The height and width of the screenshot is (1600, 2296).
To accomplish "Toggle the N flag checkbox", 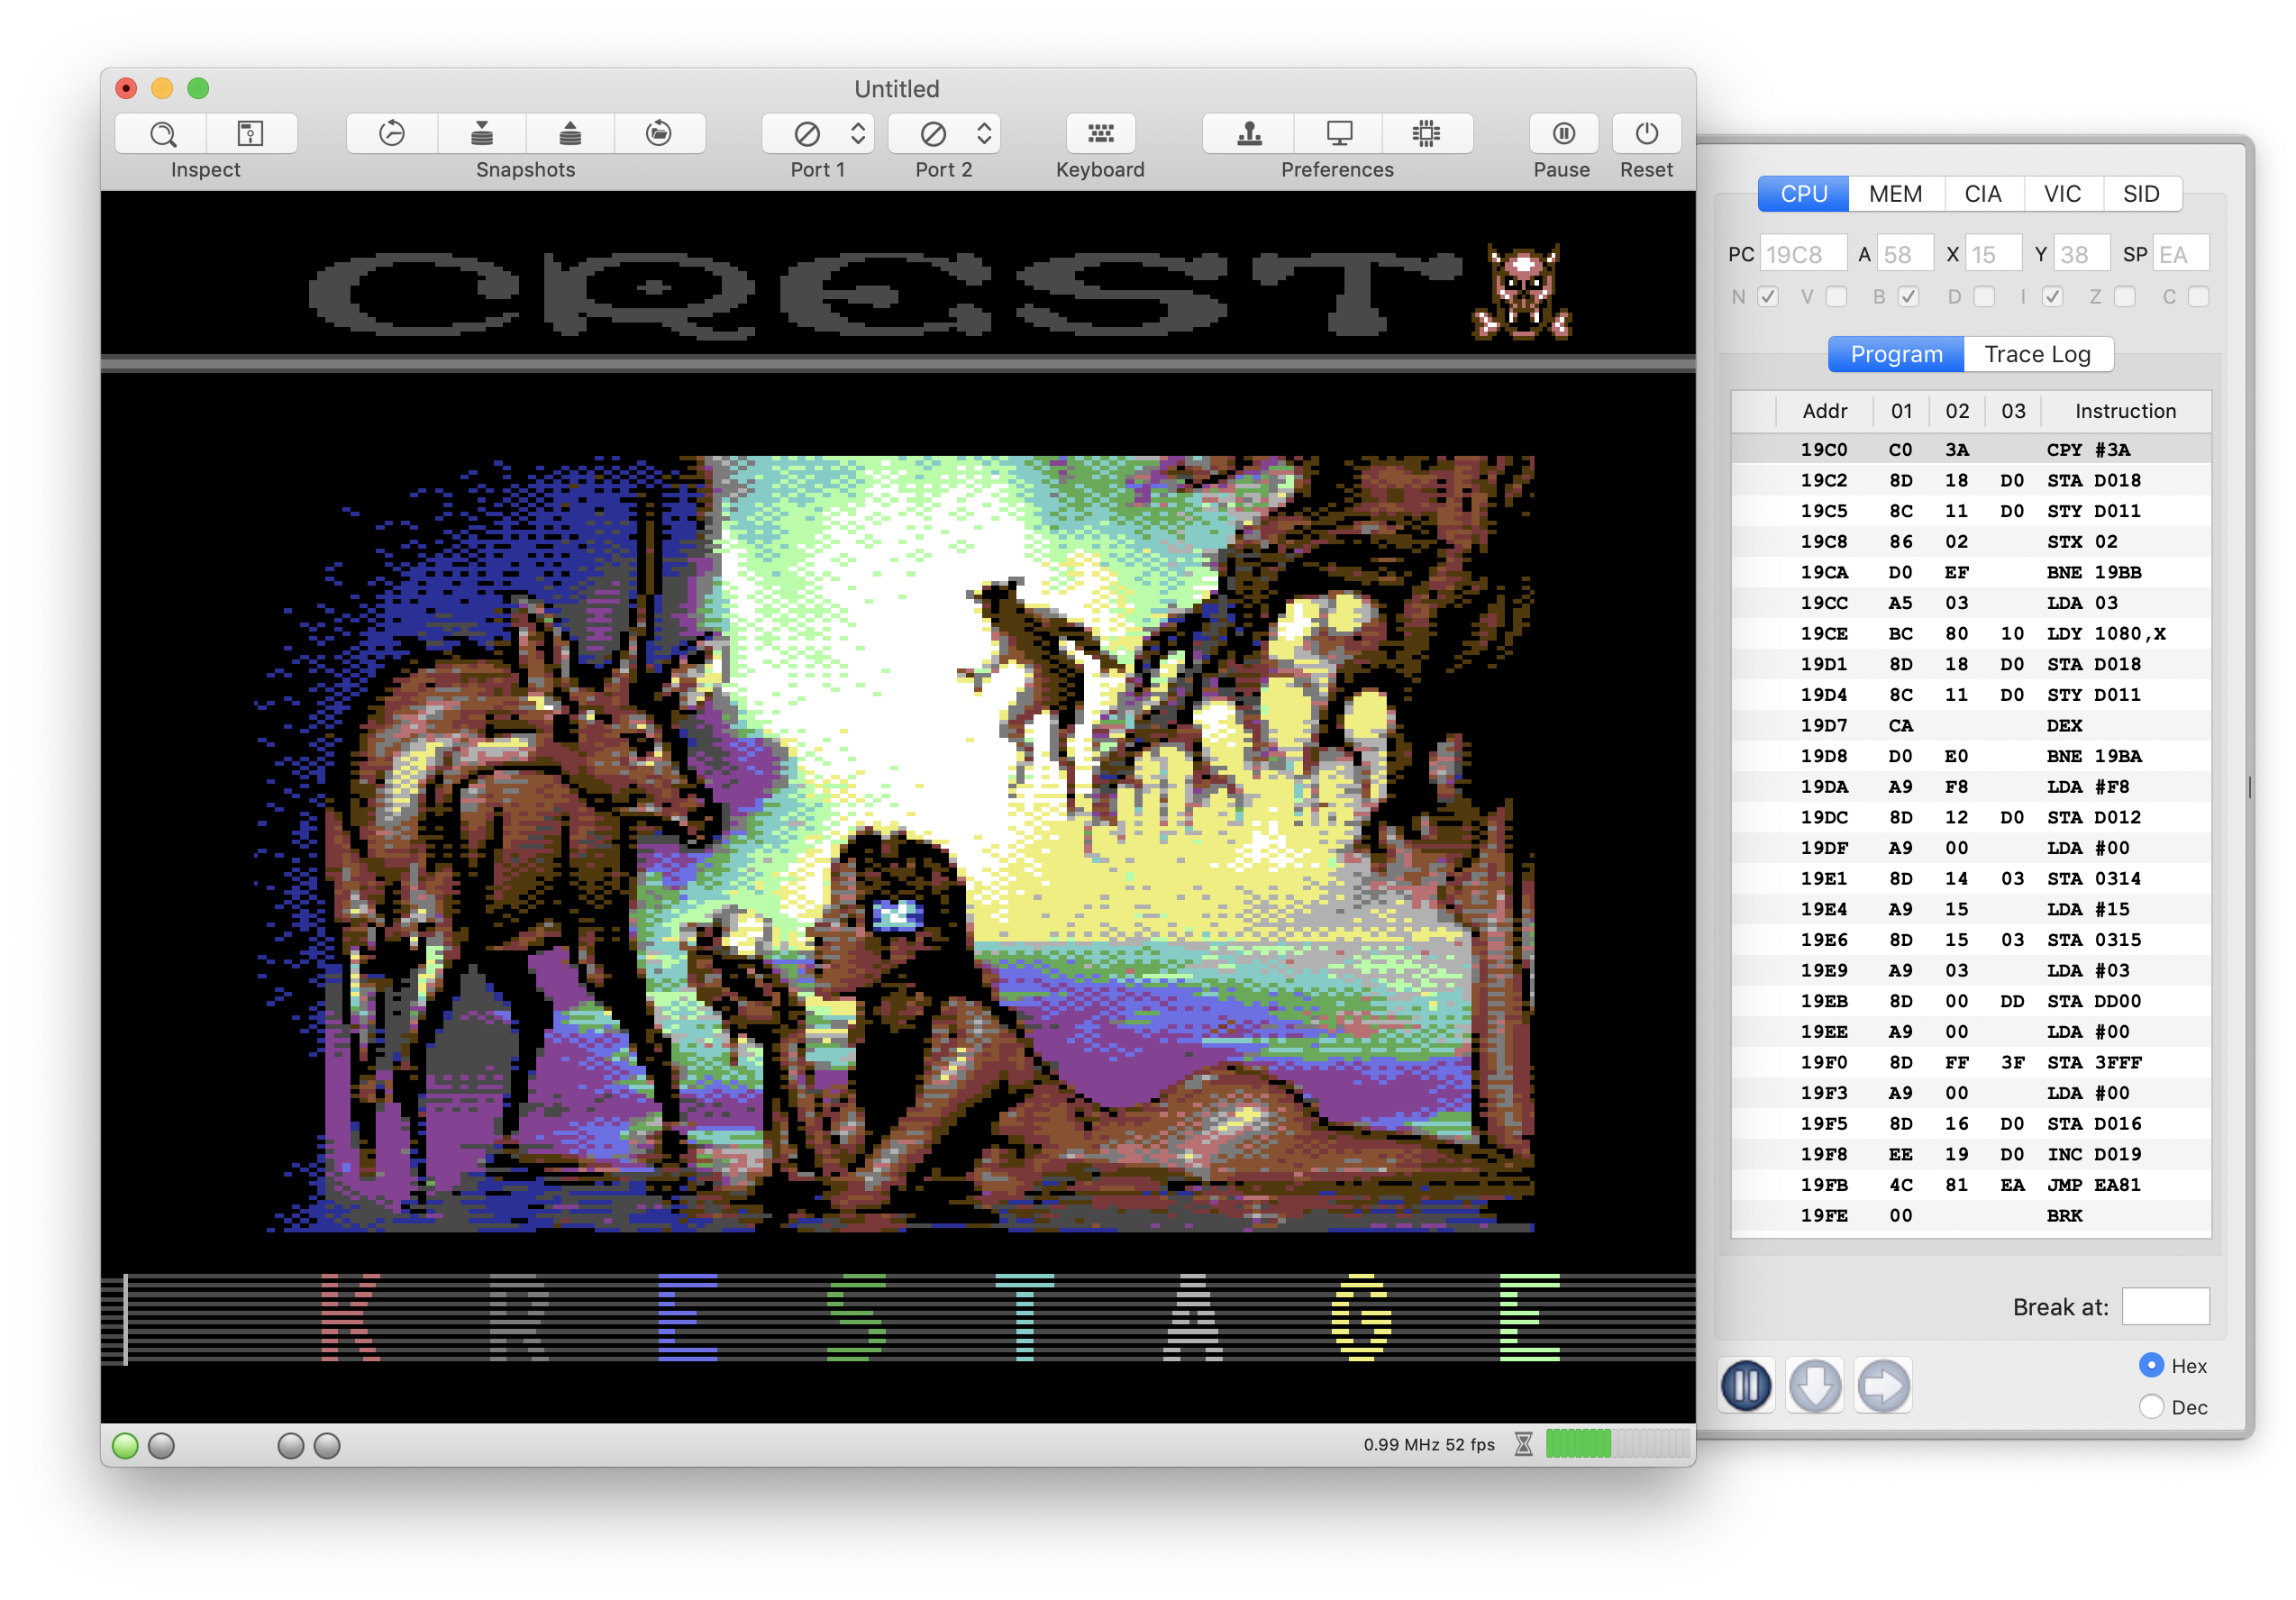I will [x=1768, y=297].
